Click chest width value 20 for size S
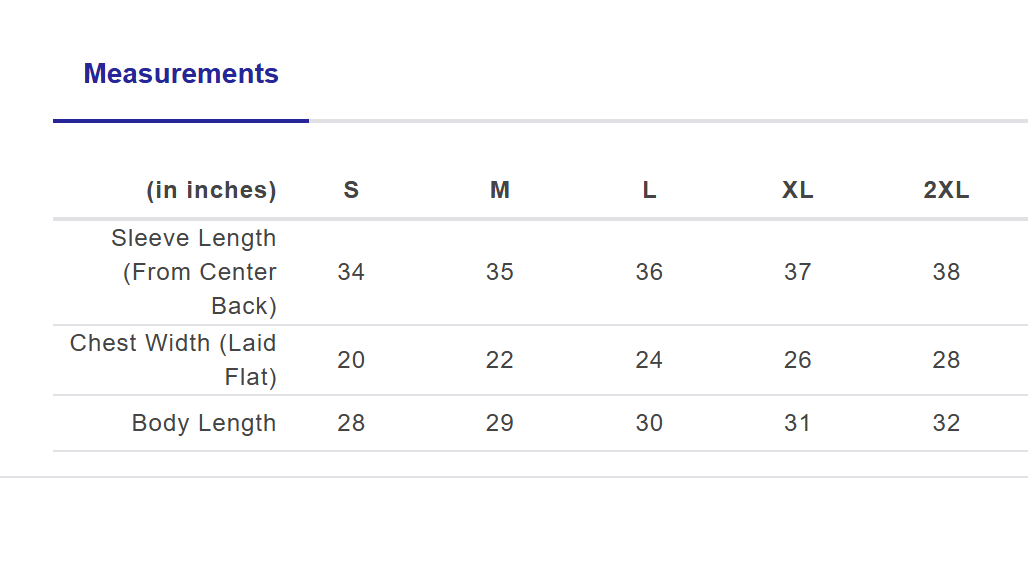 click(x=351, y=360)
